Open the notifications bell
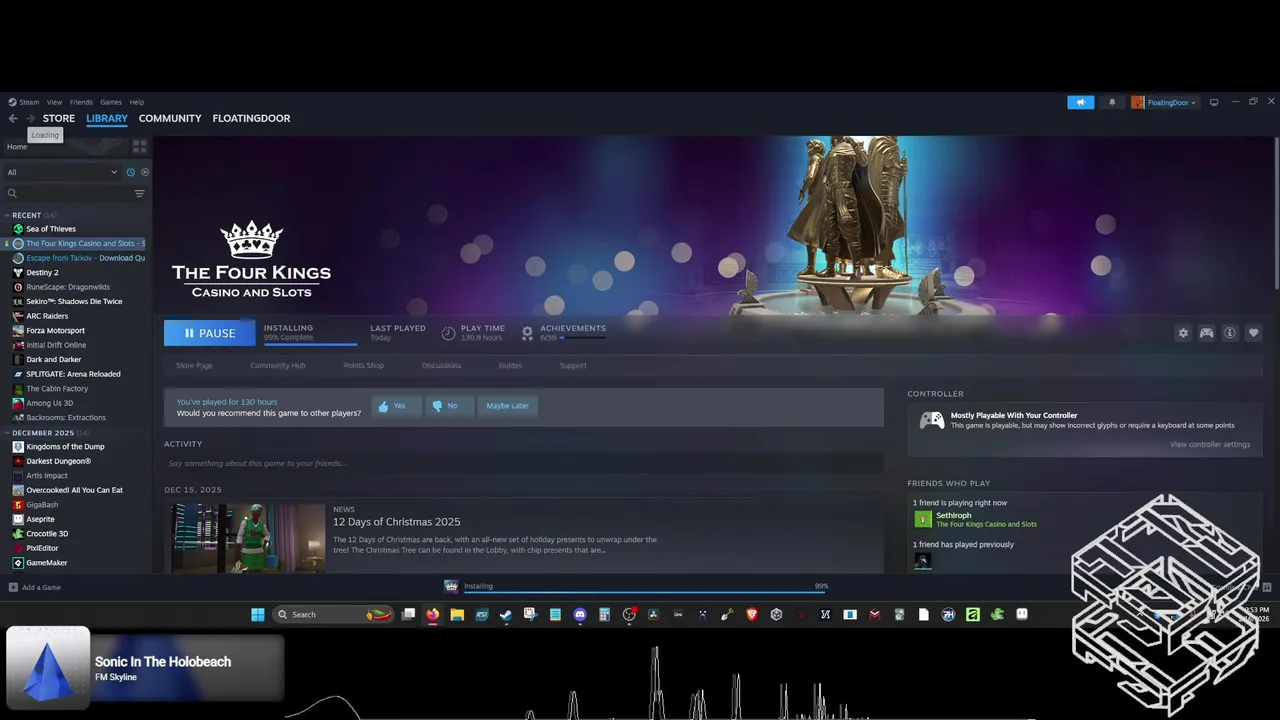The image size is (1280, 720). click(x=1112, y=102)
